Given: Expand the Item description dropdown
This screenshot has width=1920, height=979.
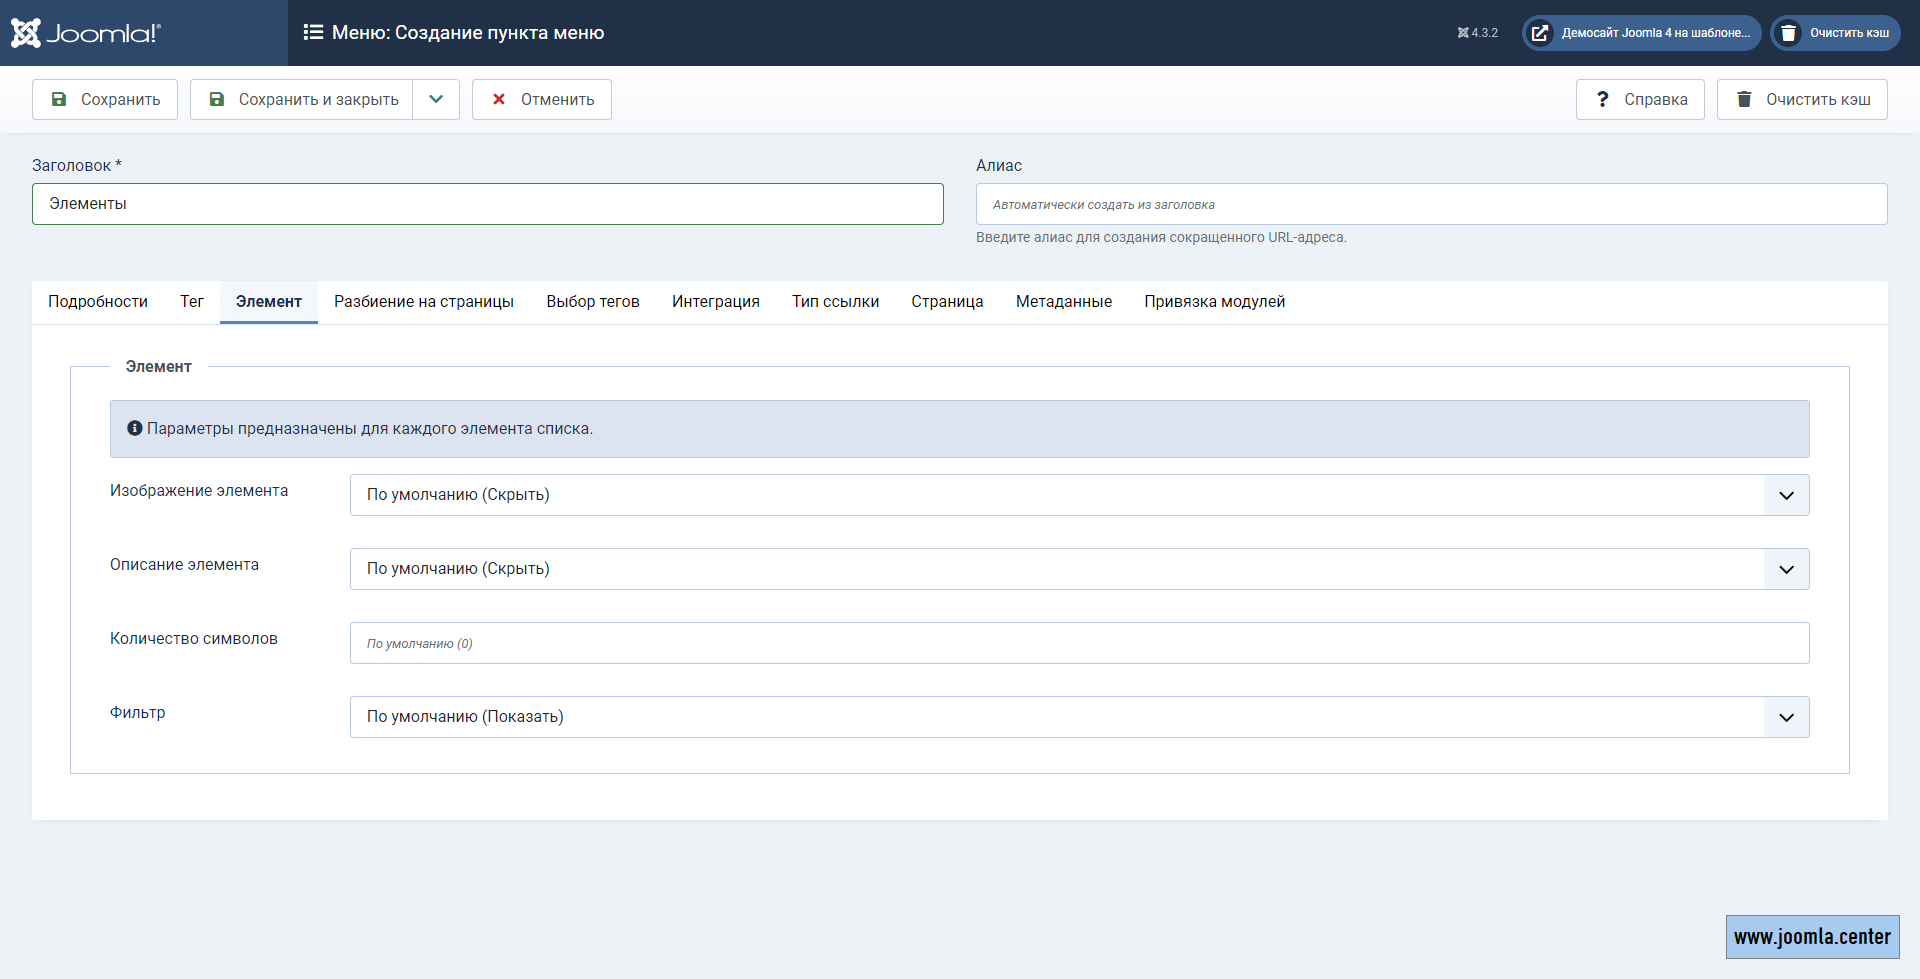Looking at the screenshot, I should (x=1079, y=569).
